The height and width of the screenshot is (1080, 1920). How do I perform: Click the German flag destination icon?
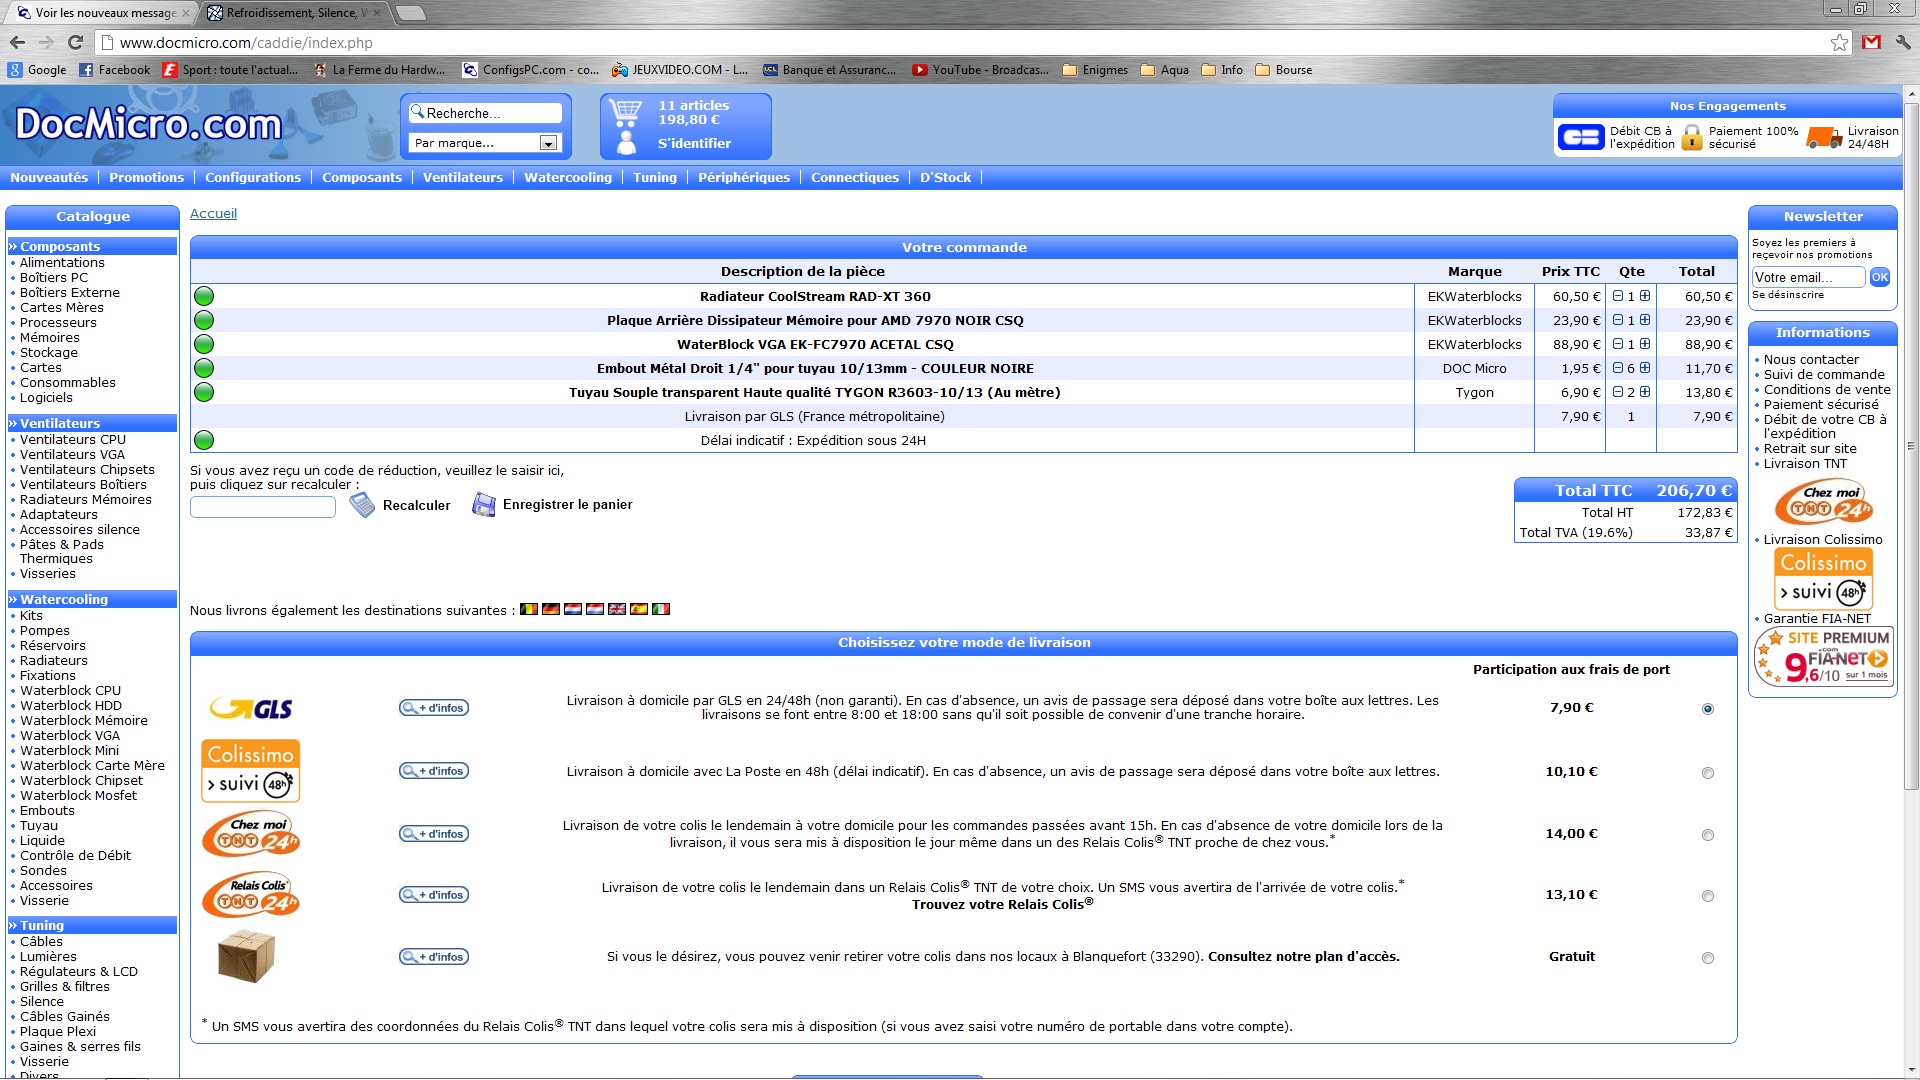click(550, 609)
